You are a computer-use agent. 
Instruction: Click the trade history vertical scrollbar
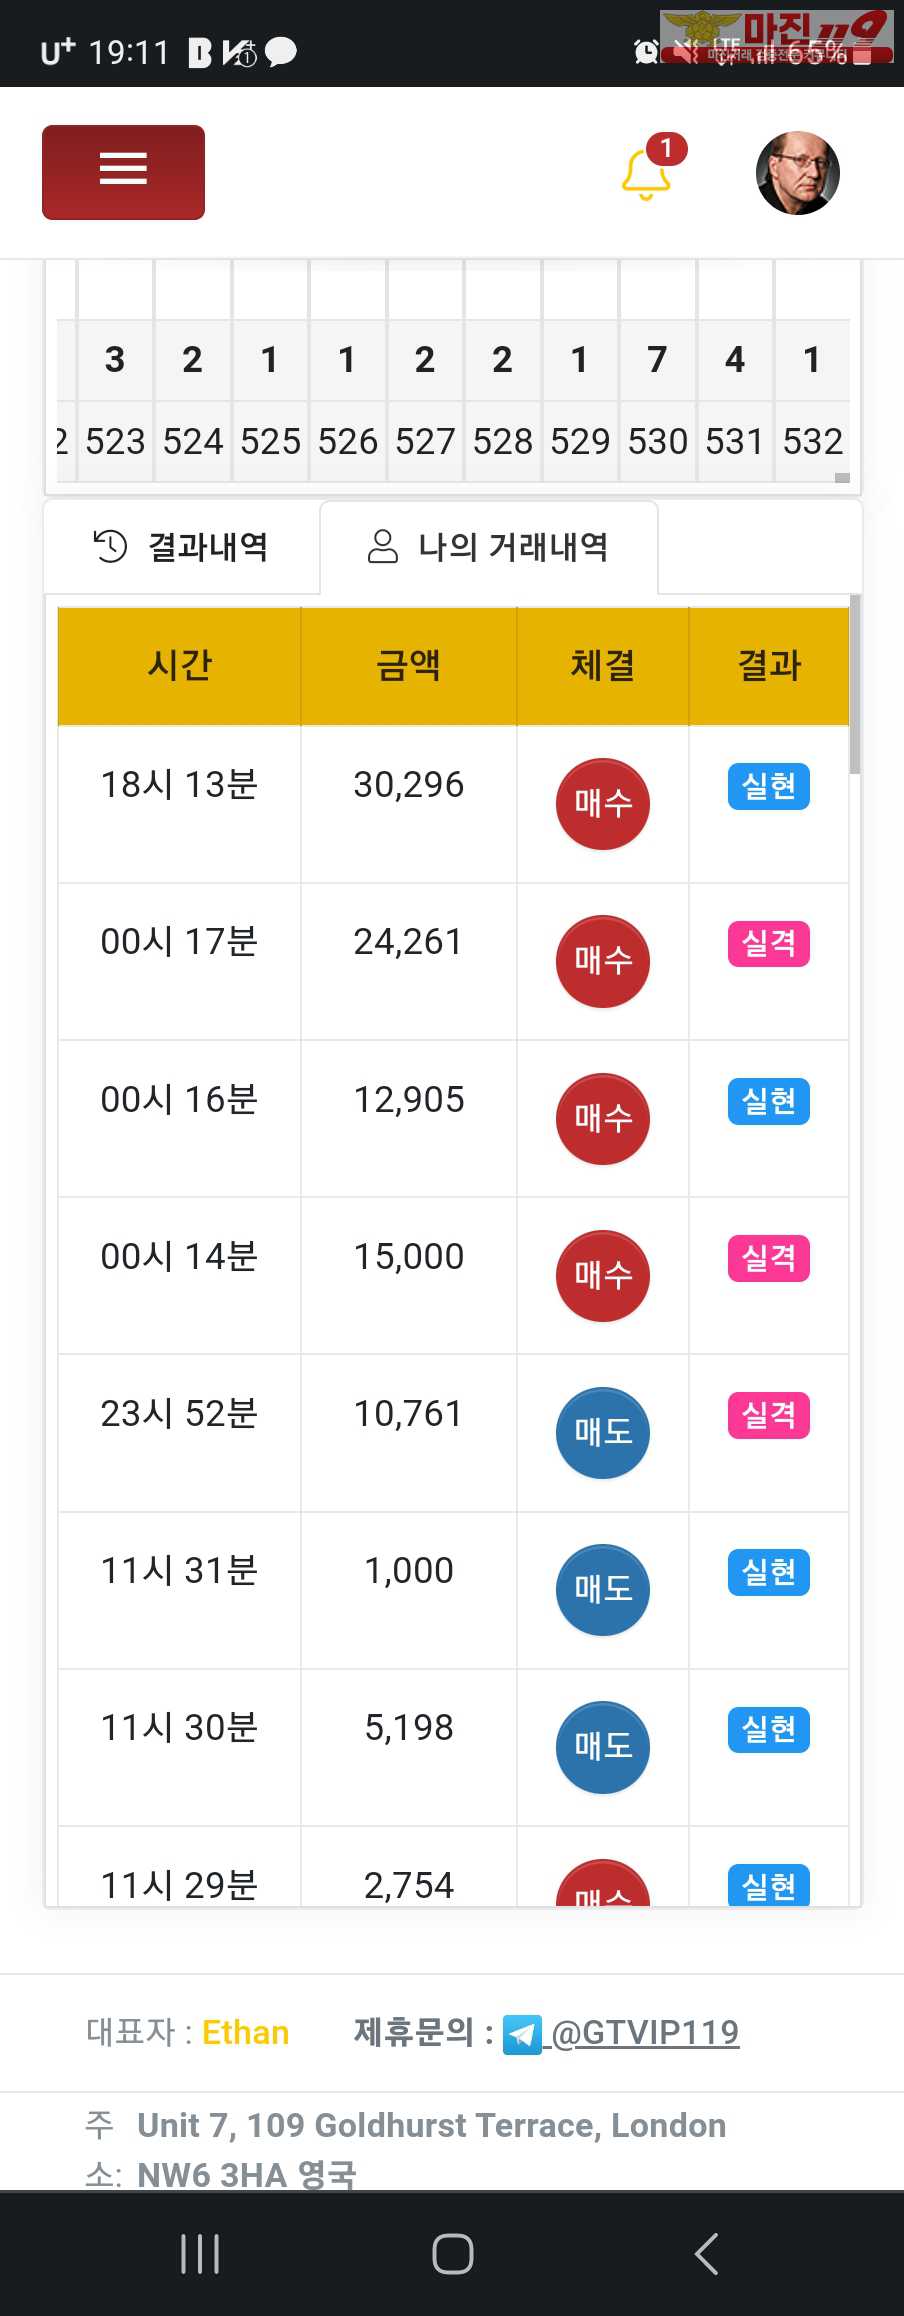click(x=854, y=686)
